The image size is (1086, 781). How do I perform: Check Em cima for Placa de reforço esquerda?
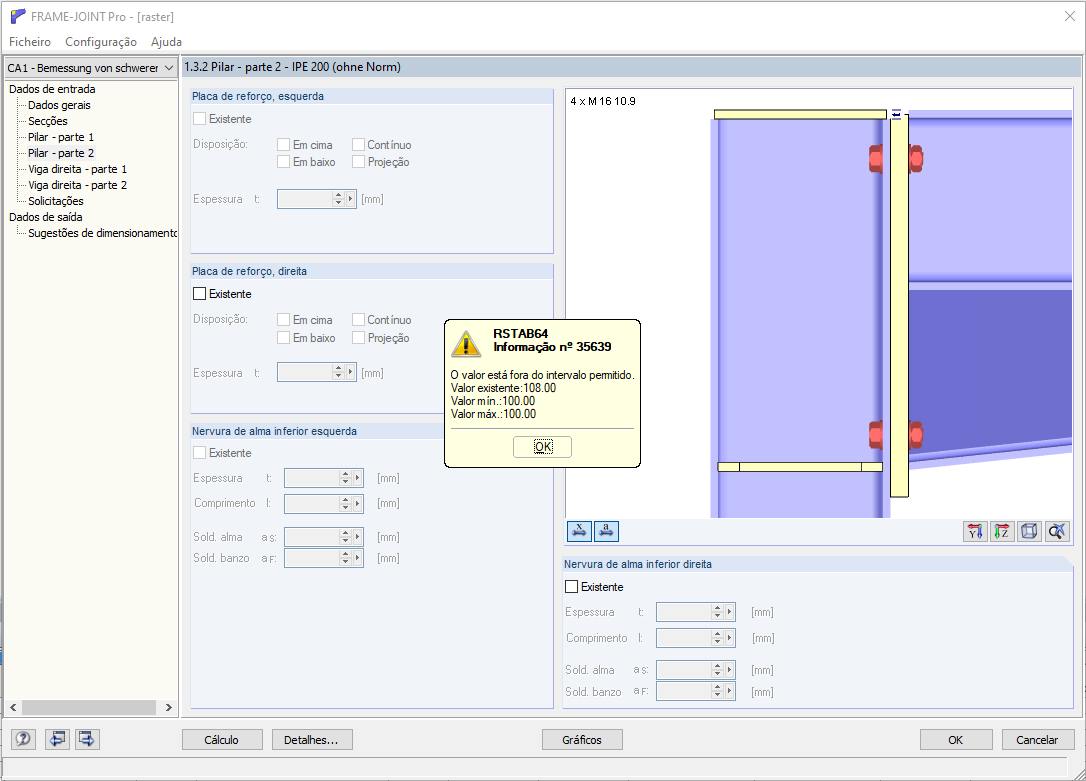click(283, 144)
